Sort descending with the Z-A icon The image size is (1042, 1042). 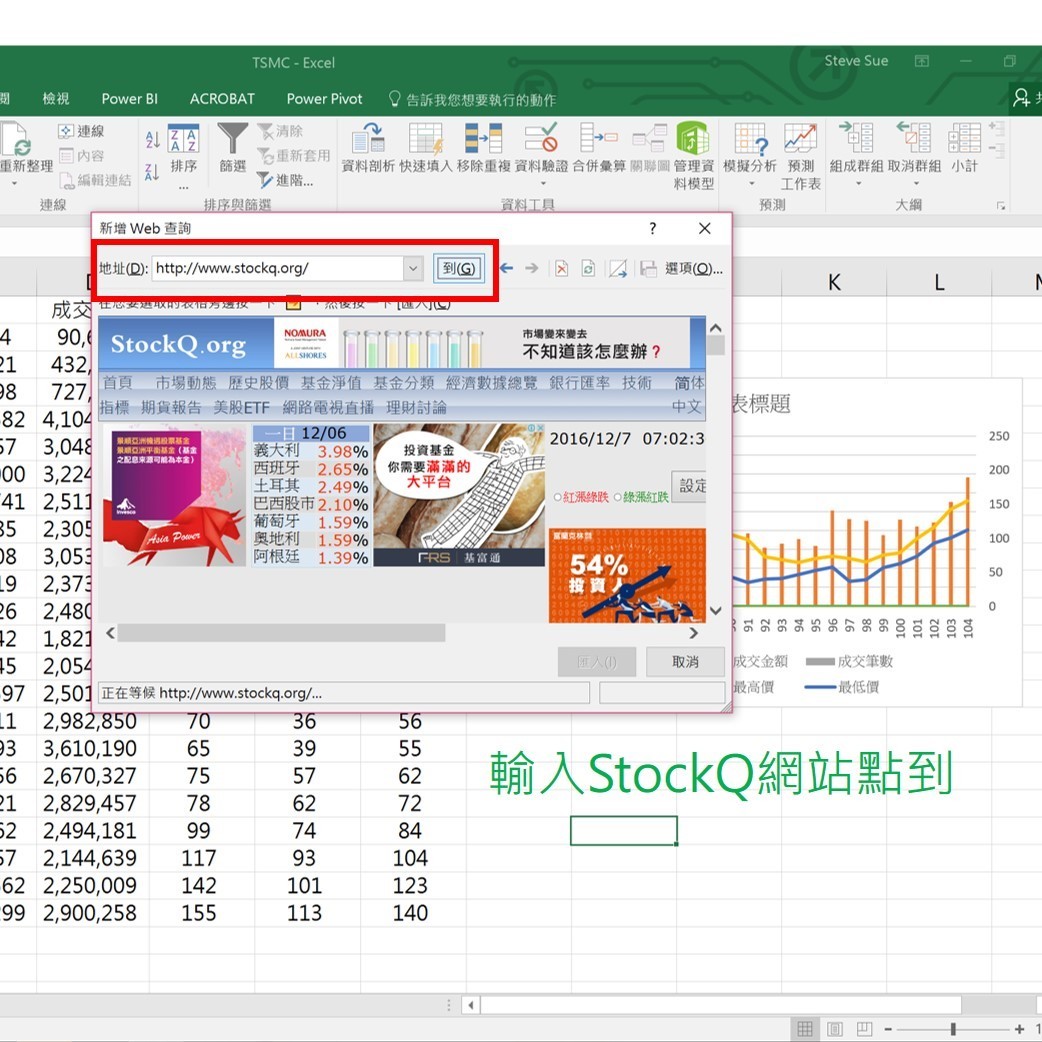[x=152, y=172]
